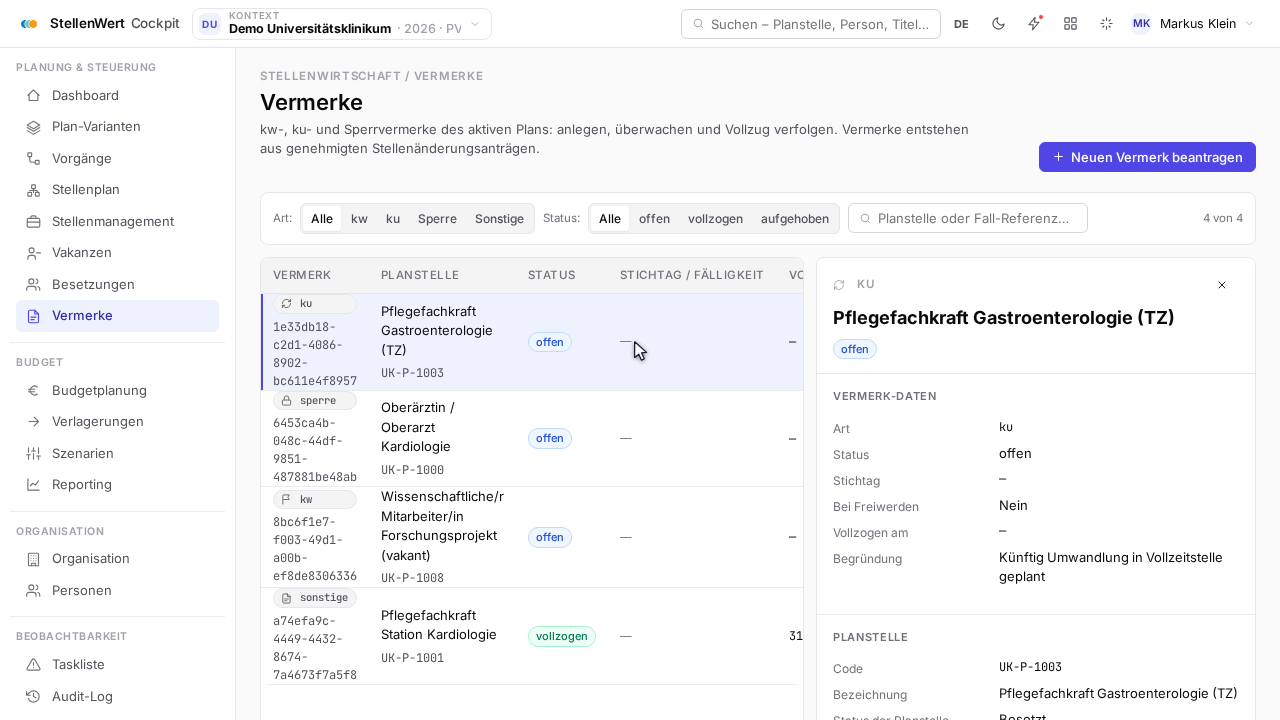Filter Art by Sperre
The image size is (1280, 720).
point(437,219)
